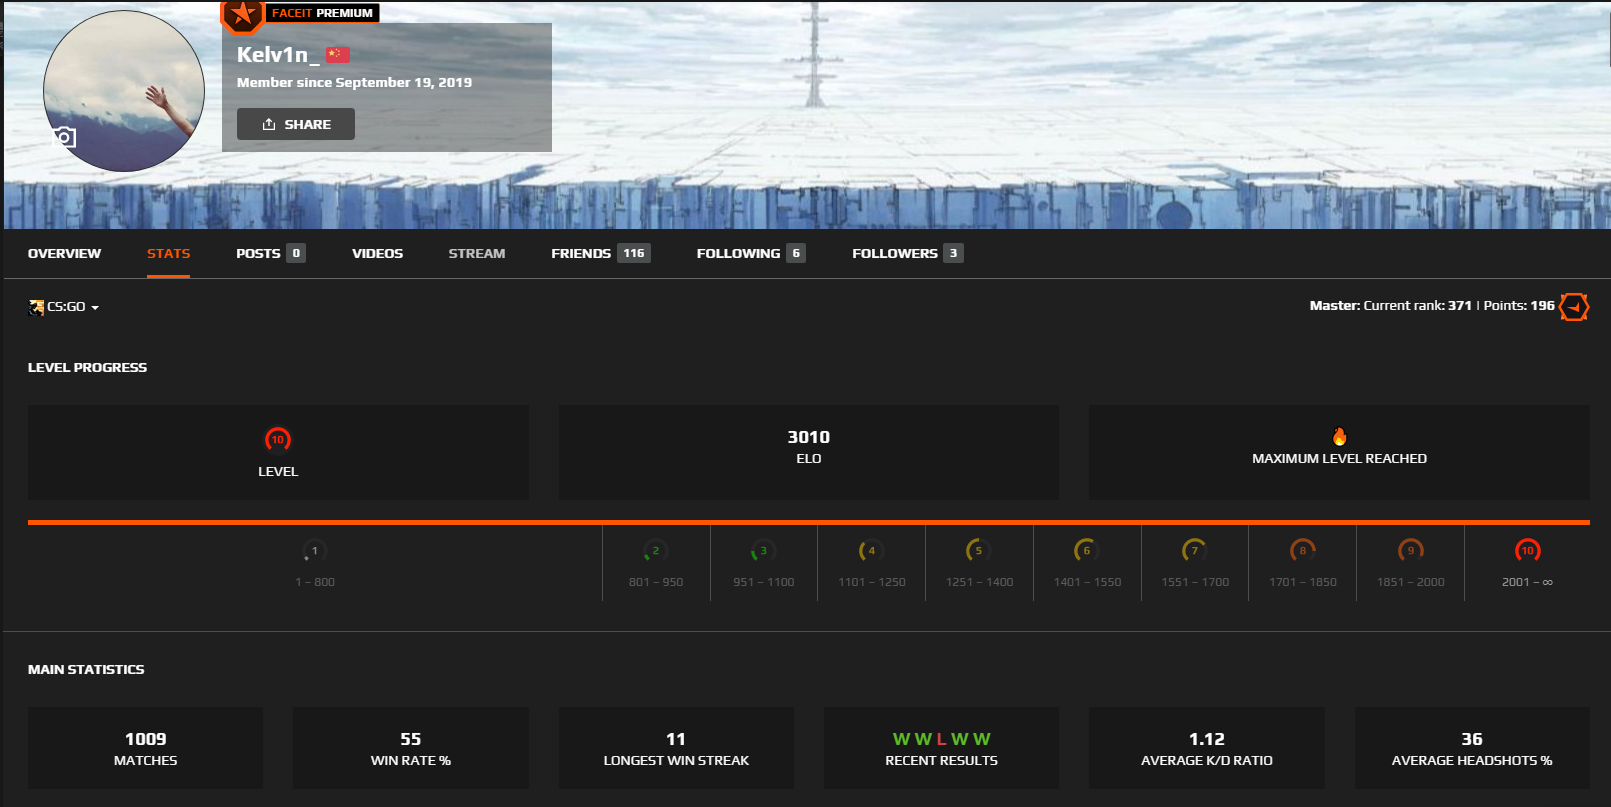
Task: Click the FACEIT Premium star badge
Action: point(241,15)
